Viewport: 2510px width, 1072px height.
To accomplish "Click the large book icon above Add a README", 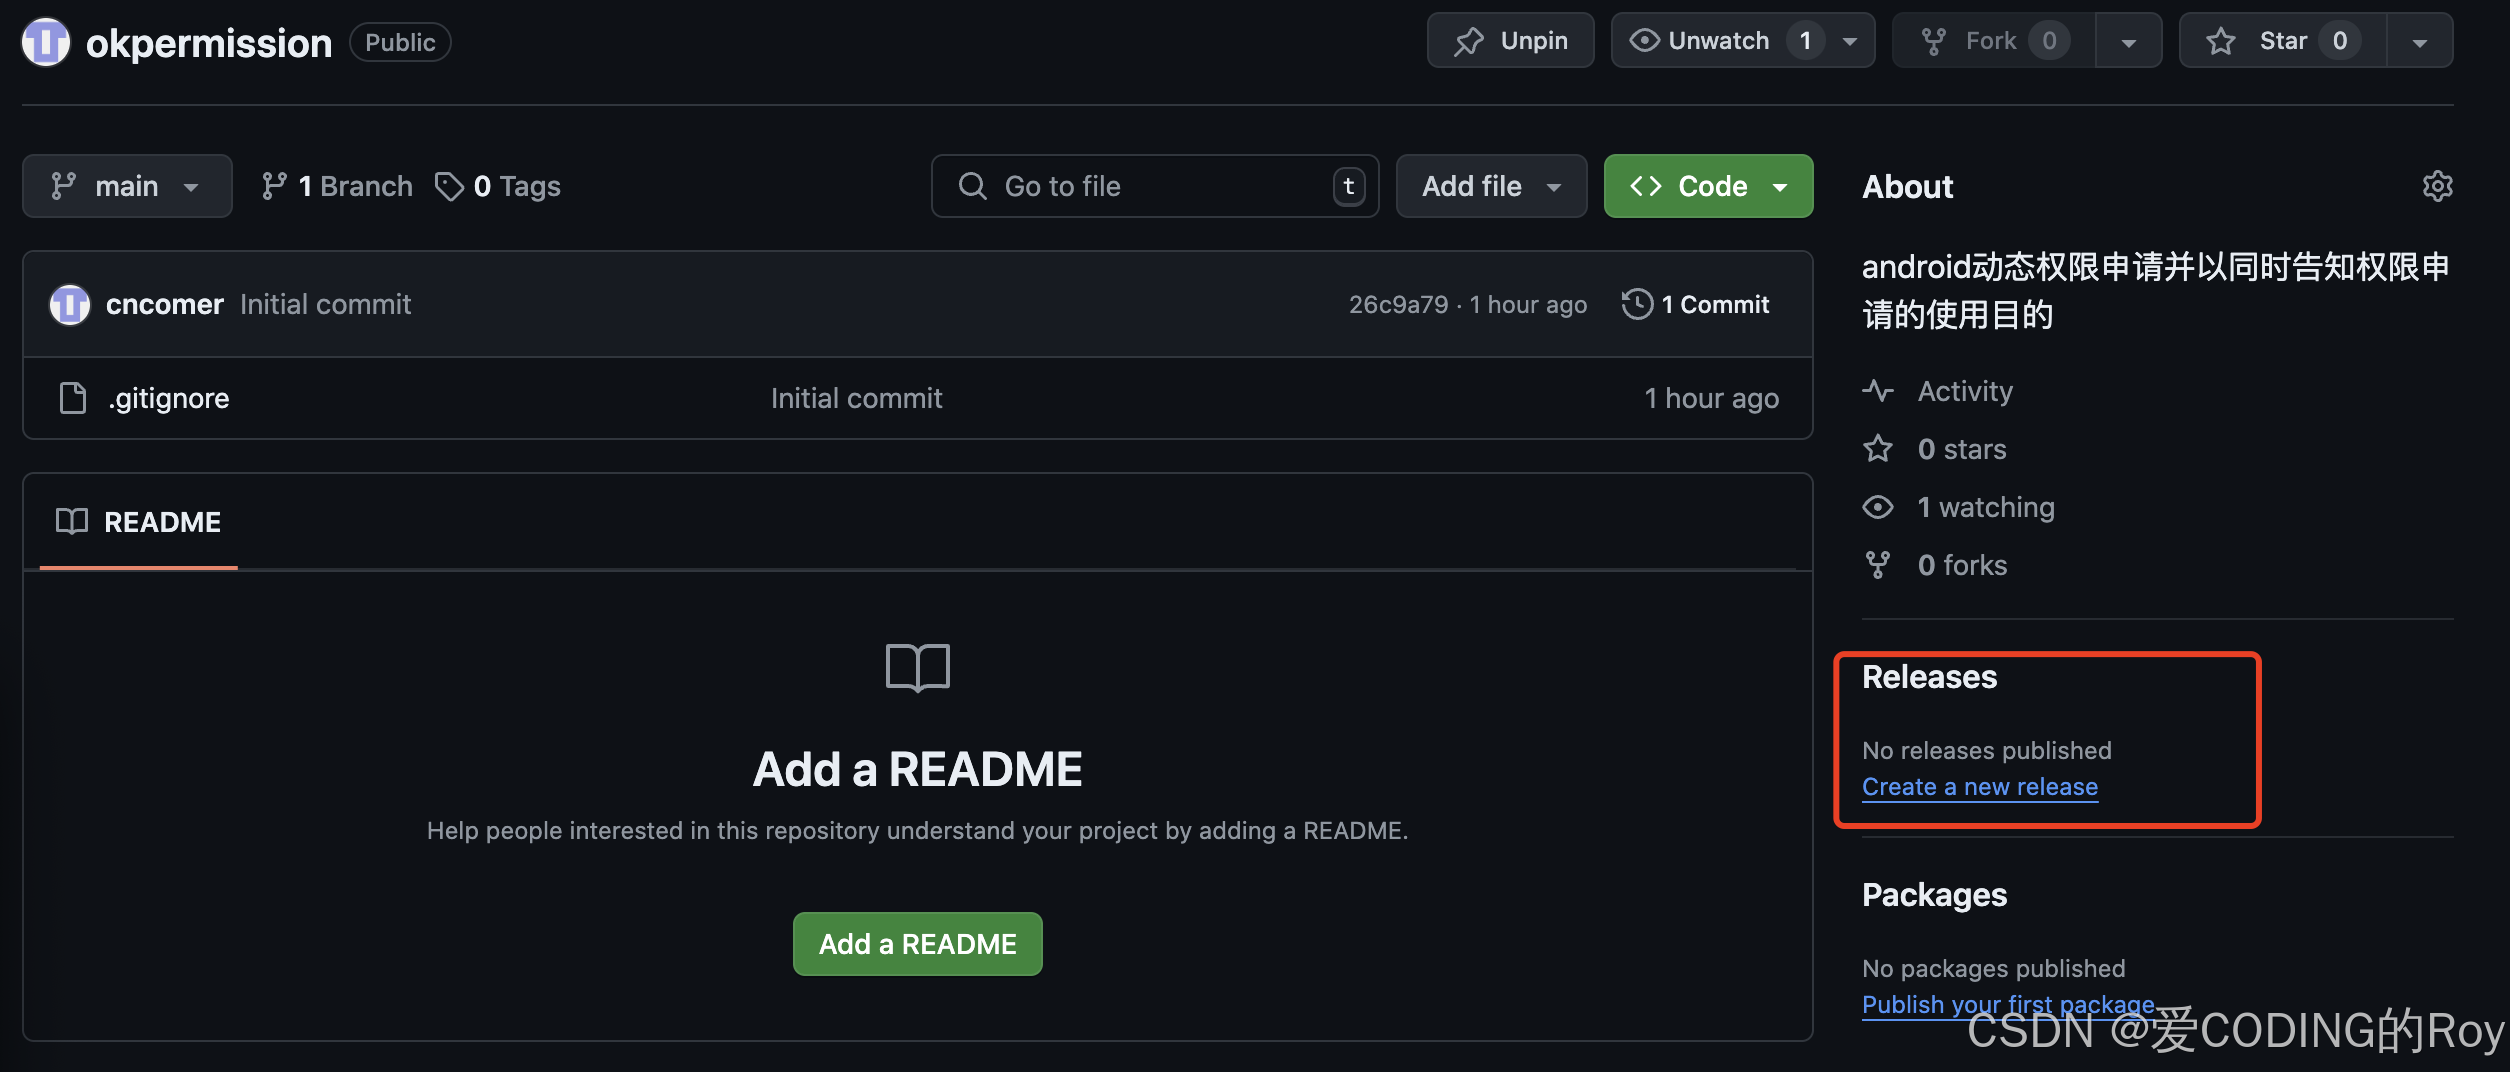I will (918, 667).
